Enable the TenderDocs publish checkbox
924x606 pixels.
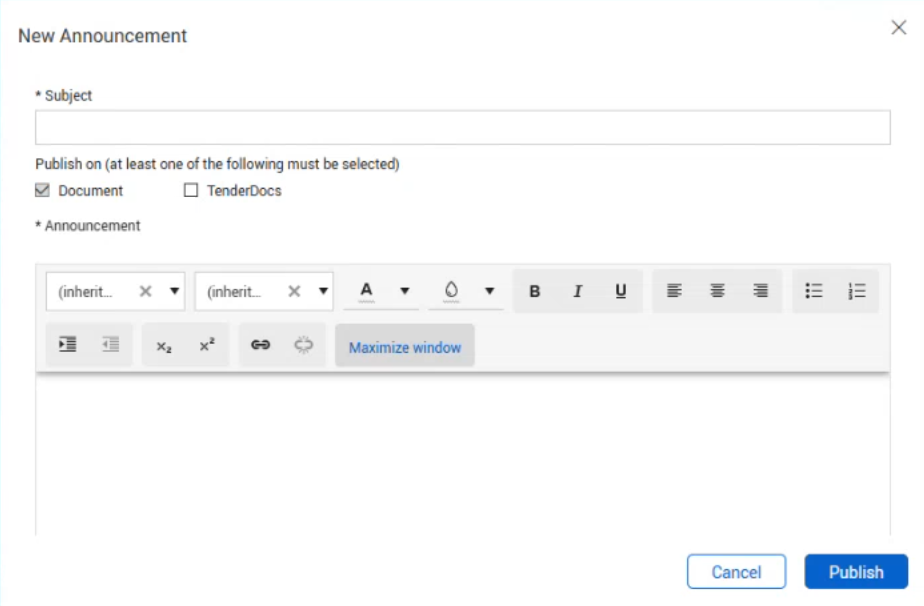[x=191, y=191]
